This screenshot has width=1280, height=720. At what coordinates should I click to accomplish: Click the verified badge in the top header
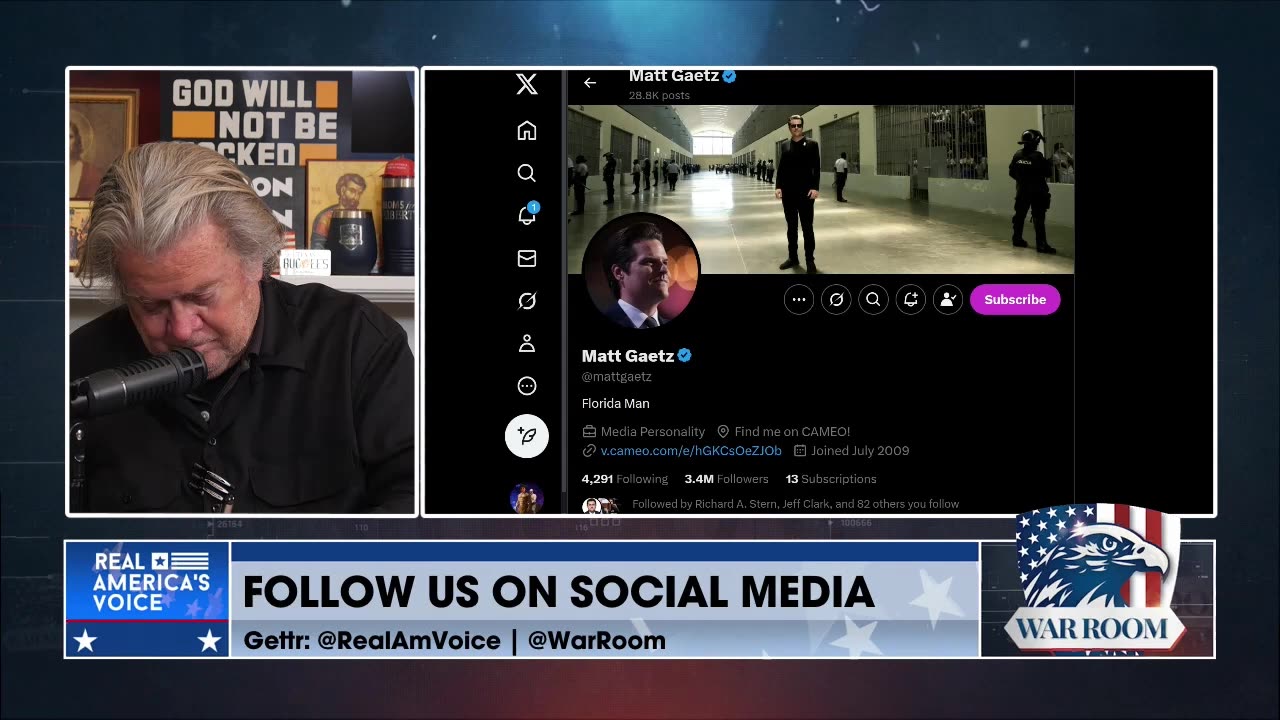(x=730, y=76)
